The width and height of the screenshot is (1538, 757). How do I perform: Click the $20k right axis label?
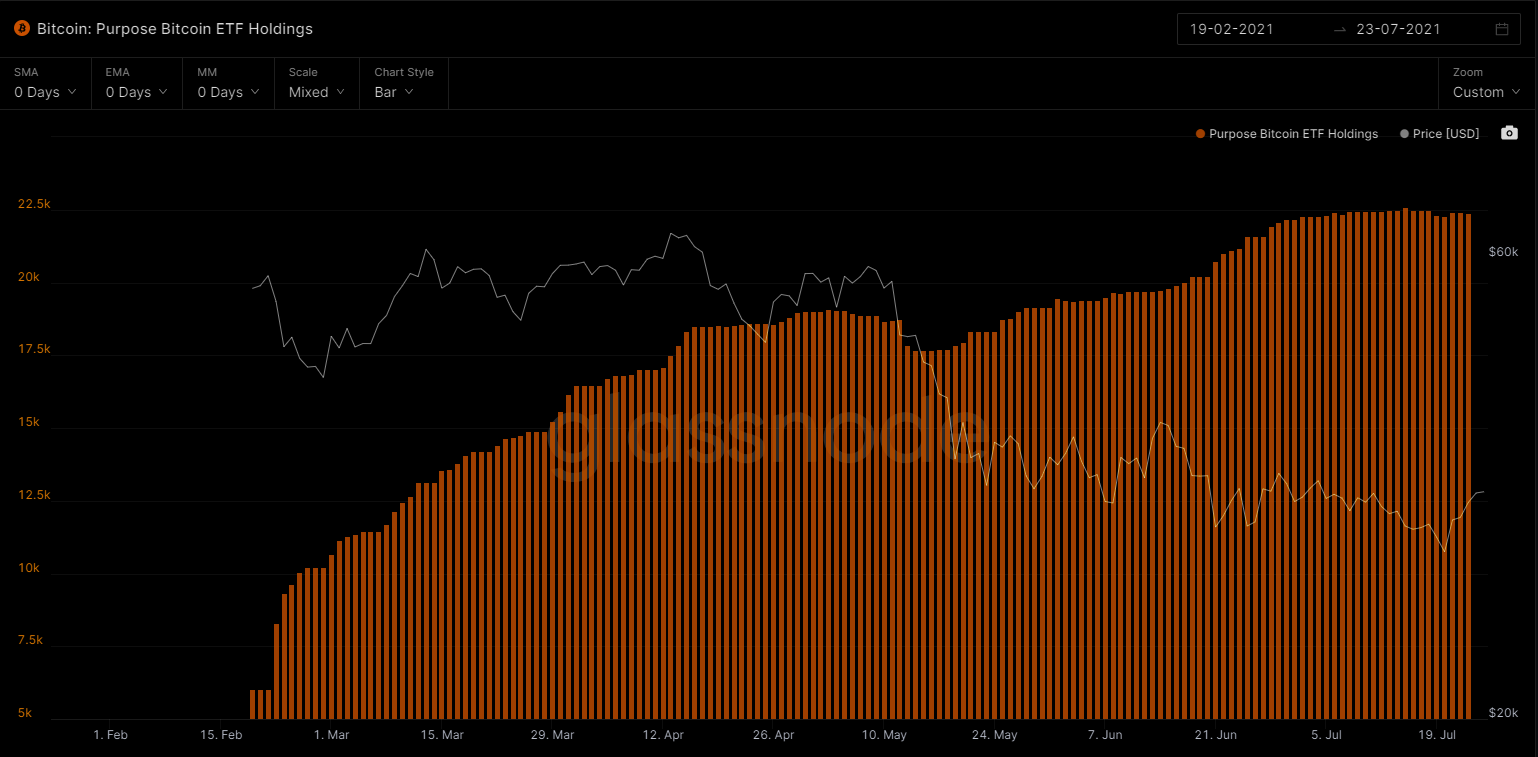(1504, 713)
